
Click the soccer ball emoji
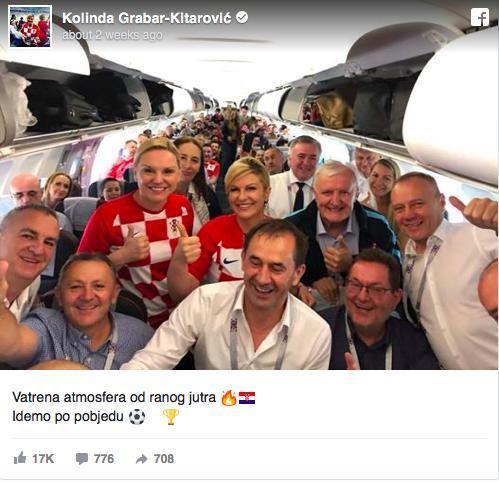137,417
